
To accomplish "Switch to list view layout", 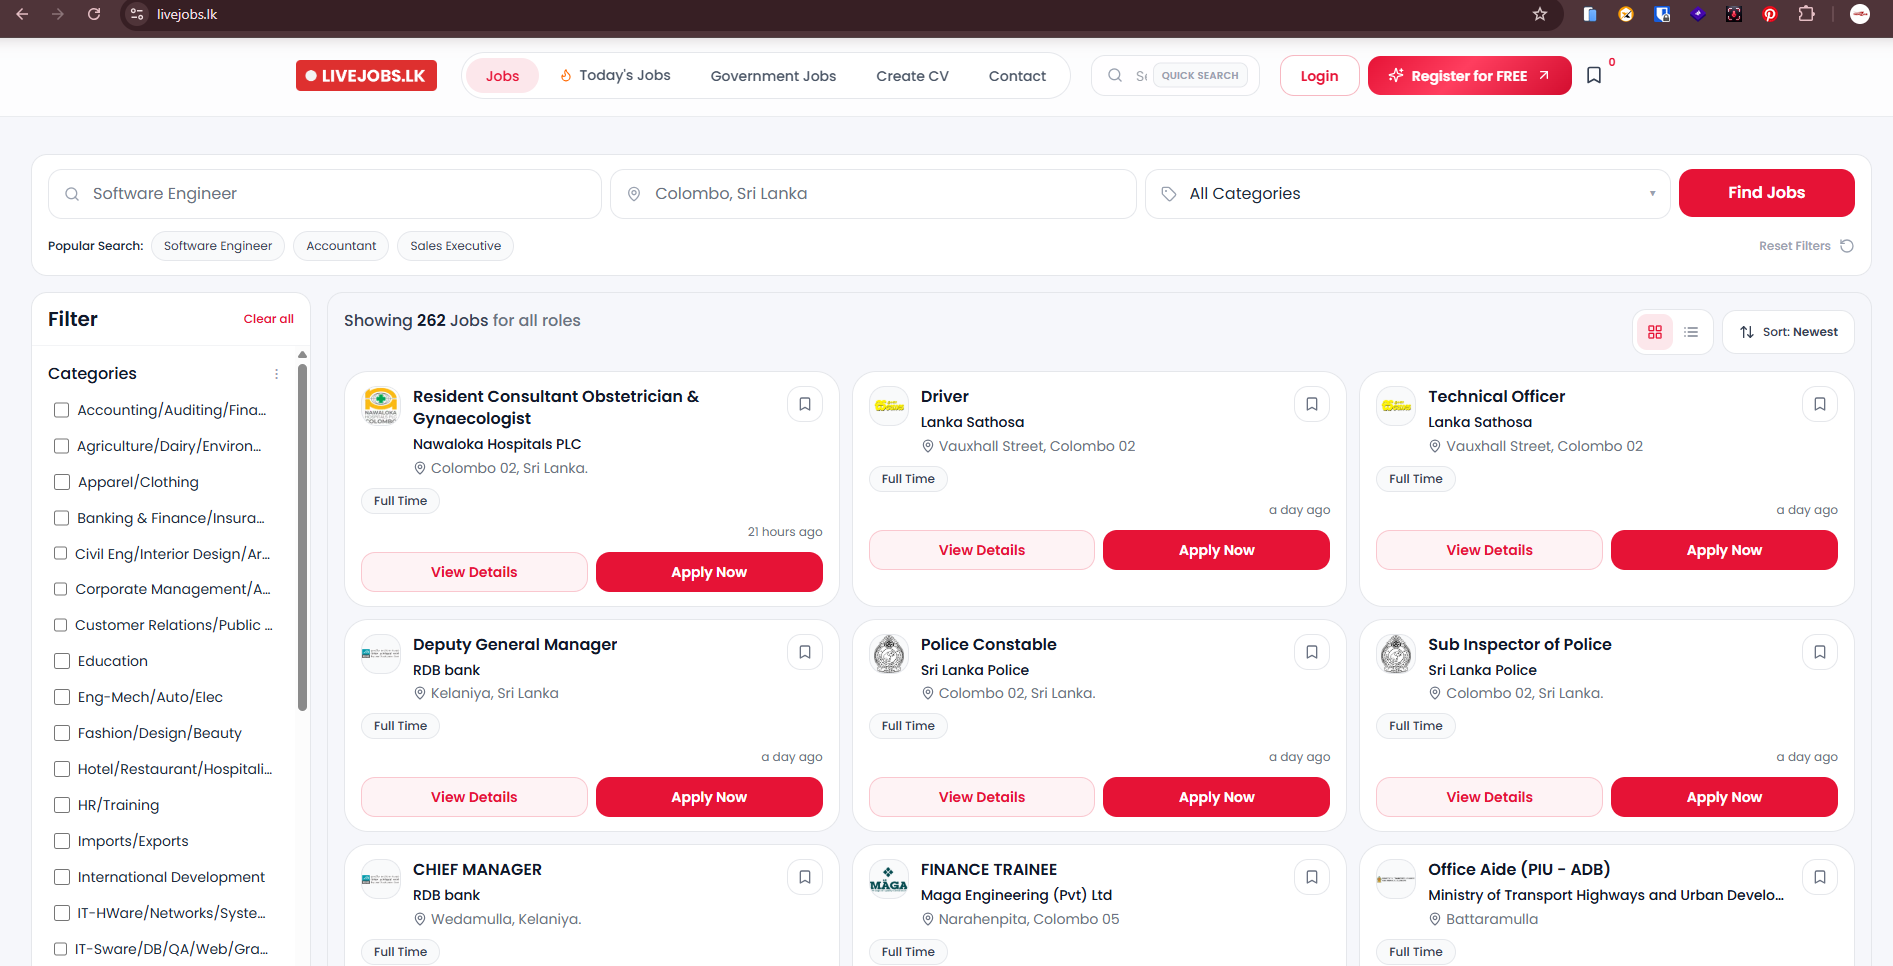I will (x=1691, y=332).
